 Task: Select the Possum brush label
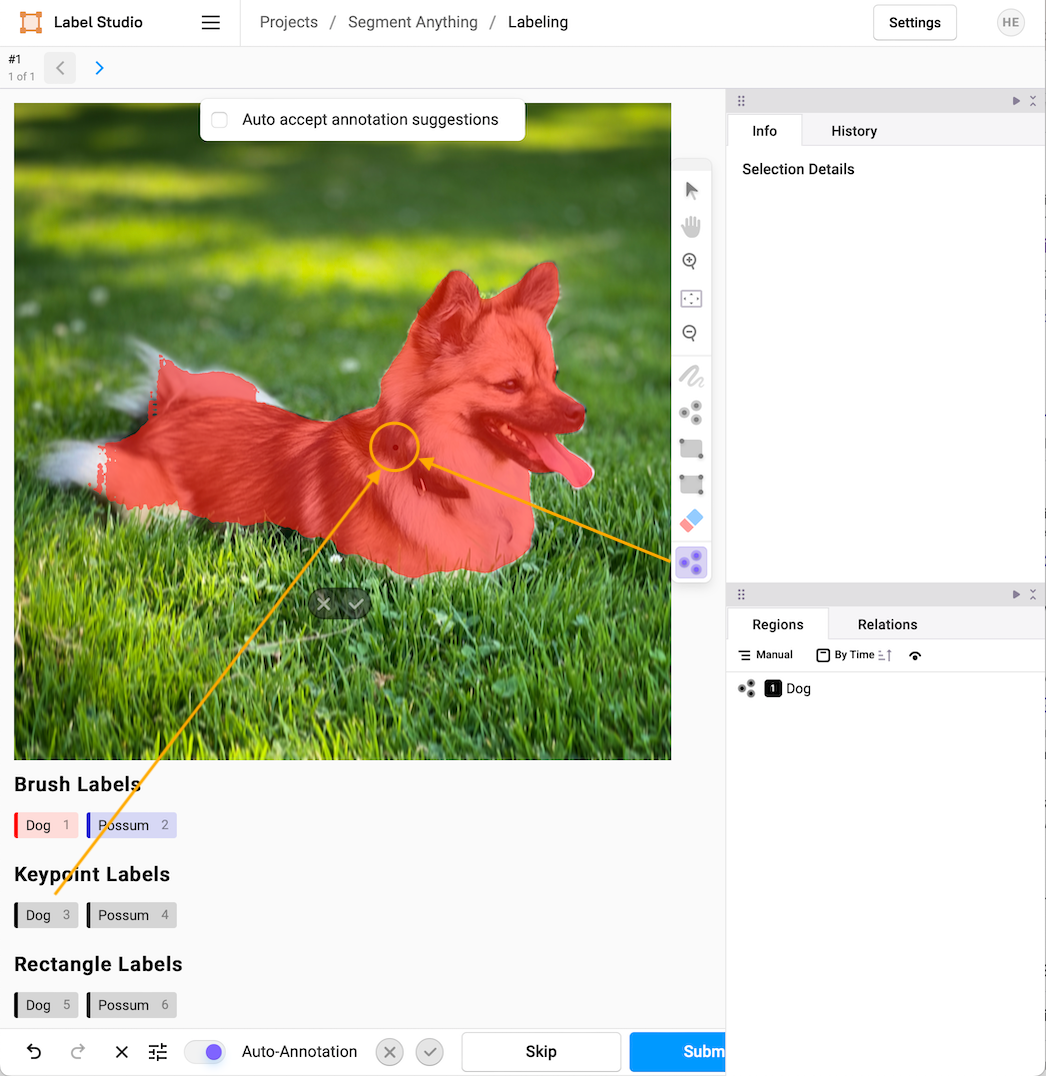click(132, 825)
